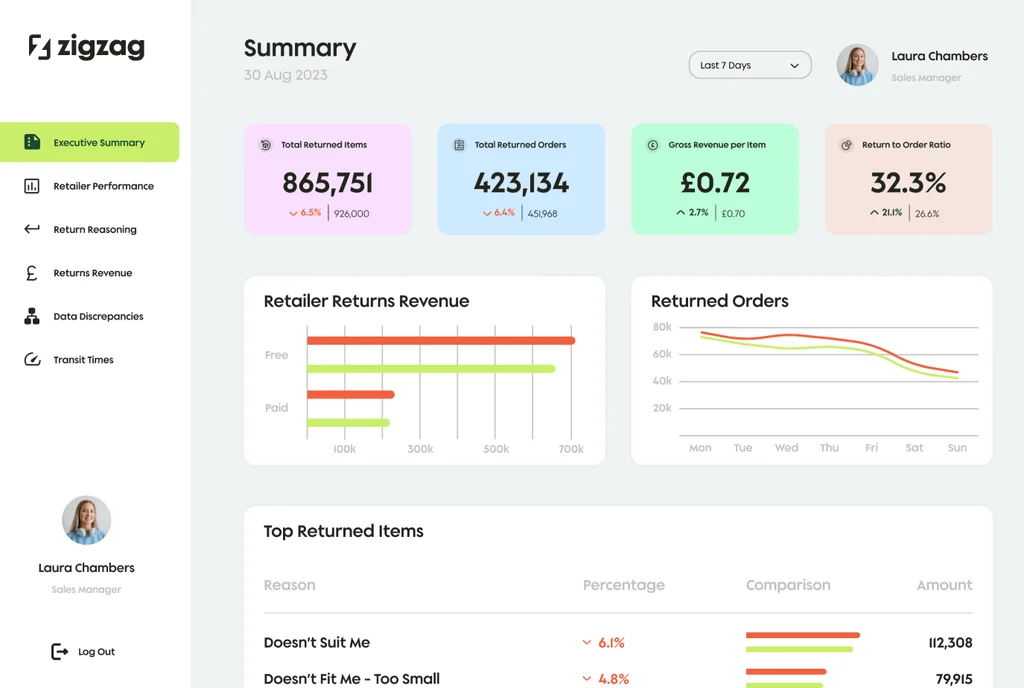The width and height of the screenshot is (1024, 688).
Task: Click the zigzag logo
Action: click(x=87, y=46)
